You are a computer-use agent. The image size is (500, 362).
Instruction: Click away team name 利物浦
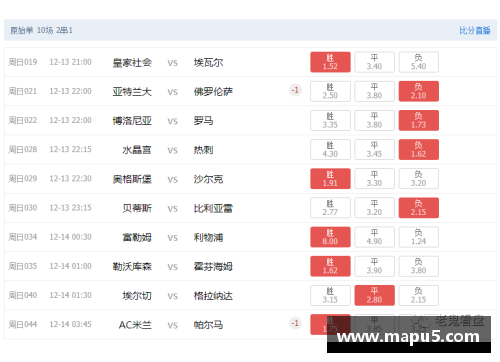point(208,238)
